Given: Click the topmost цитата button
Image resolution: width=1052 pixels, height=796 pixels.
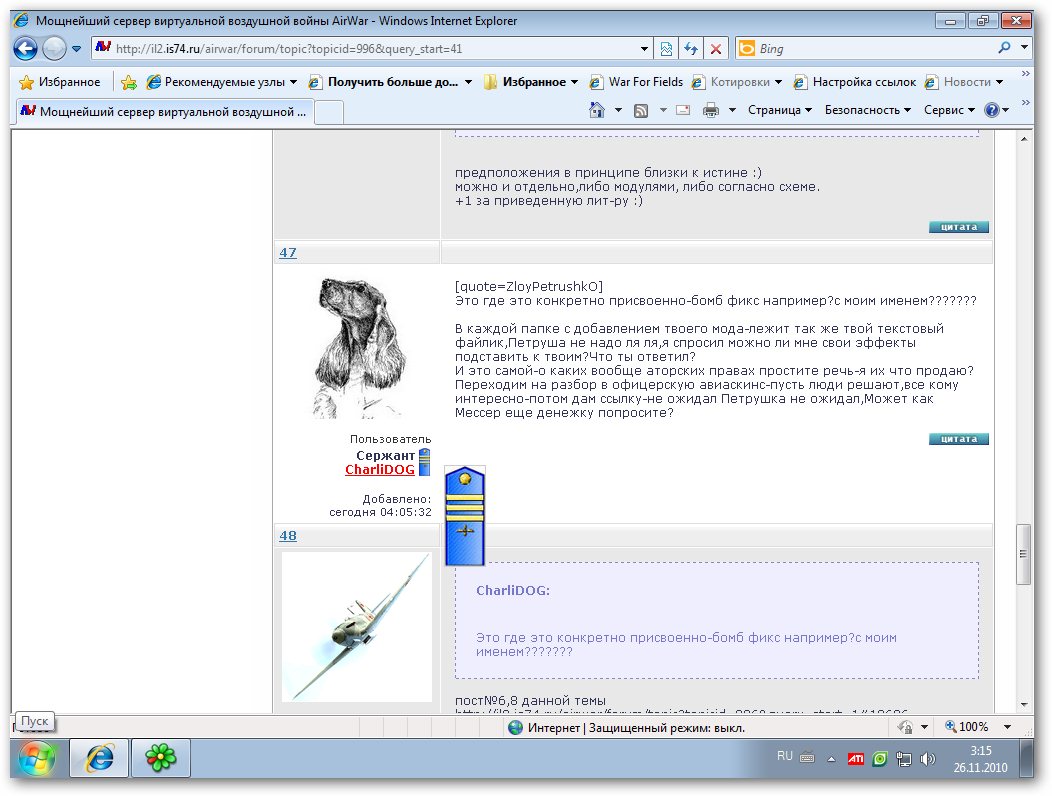Looking at the screenshot, I should point(959,227).
